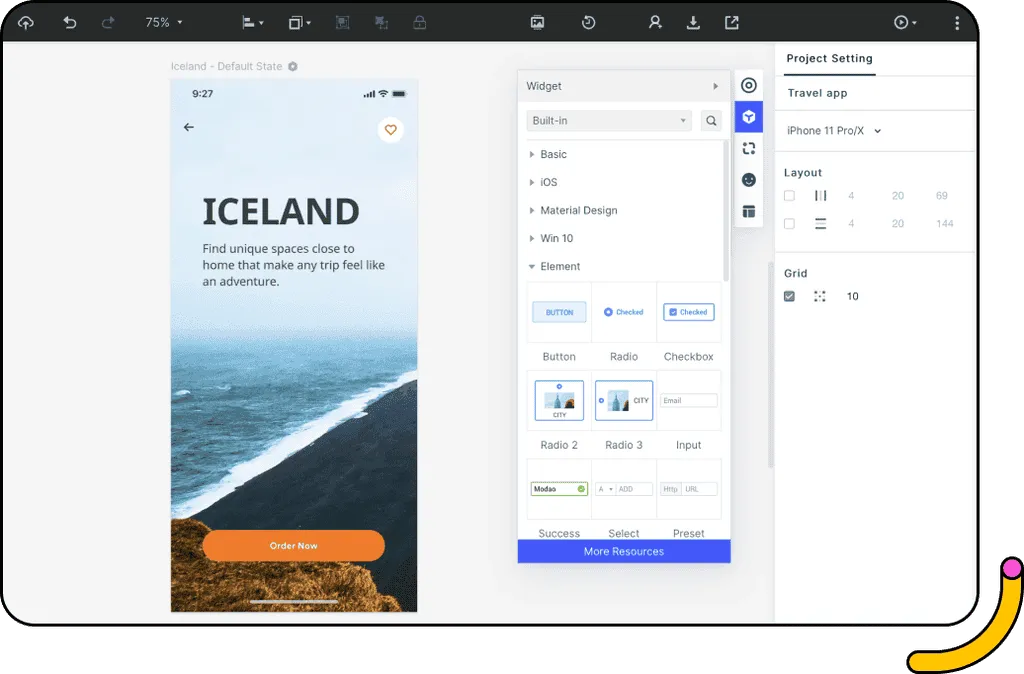Enable the column layout checkbox
This screenshot has height=674, width=1024.
click(x=789, y=196)
